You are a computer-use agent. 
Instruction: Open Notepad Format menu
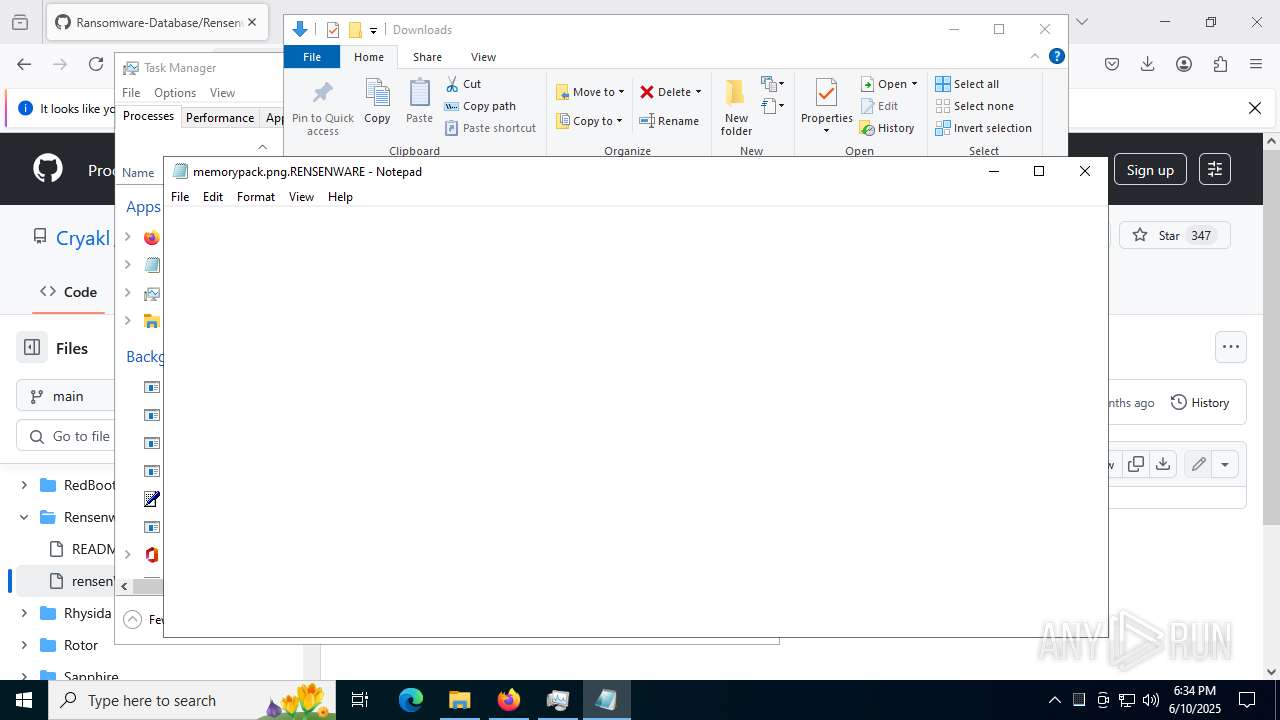[x=256, y=197]
